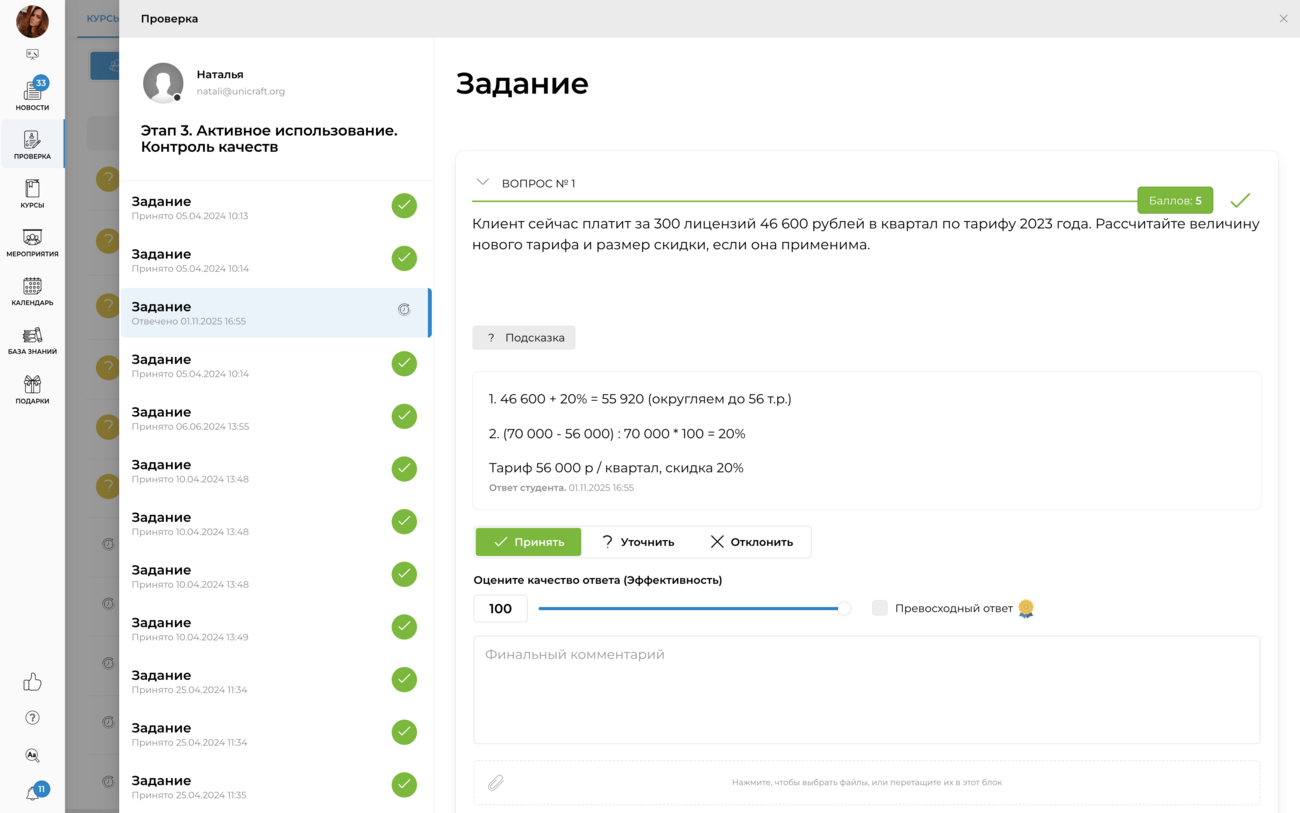Click the Курсы tab behind the panel
1300x813 pixels.
[100, 19]
